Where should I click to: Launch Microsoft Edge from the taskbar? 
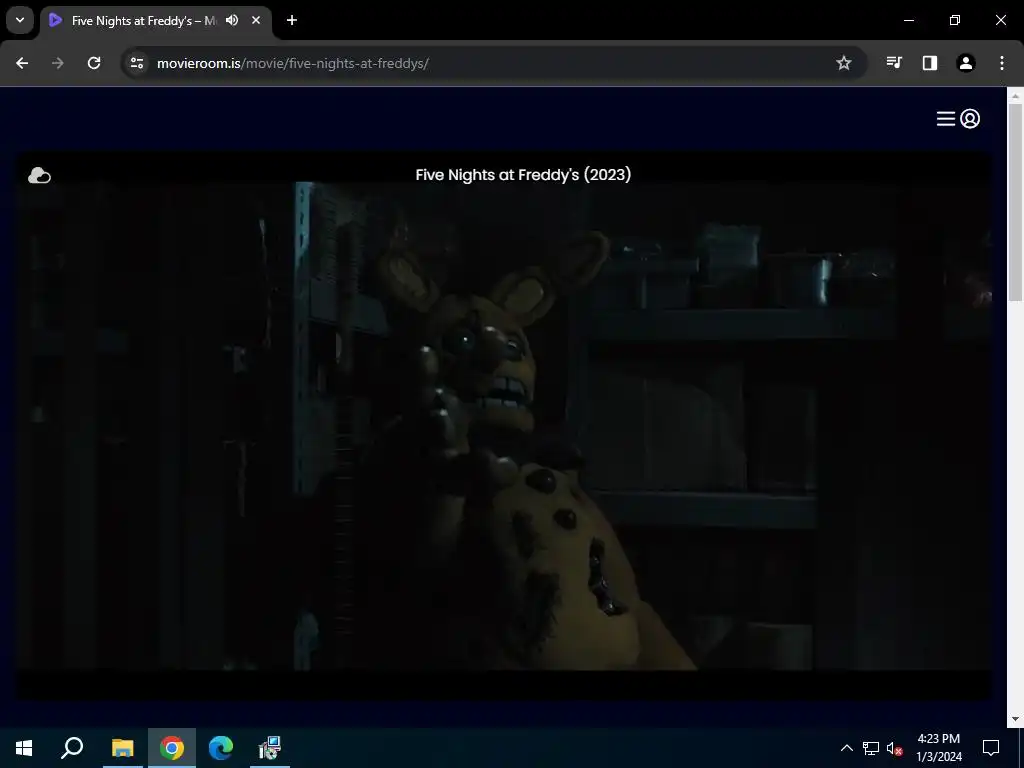tap(221, 748)
